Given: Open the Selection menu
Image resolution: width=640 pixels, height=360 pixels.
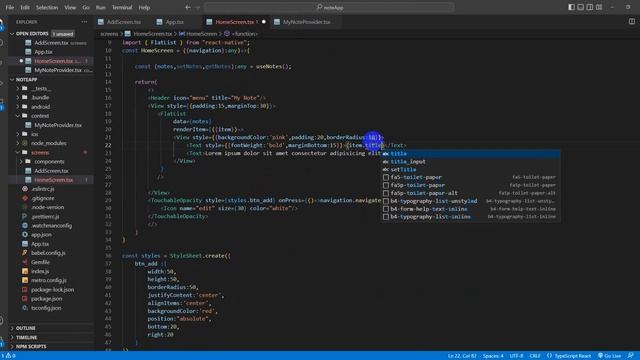Looking at the screenshot, I should 47,7.
